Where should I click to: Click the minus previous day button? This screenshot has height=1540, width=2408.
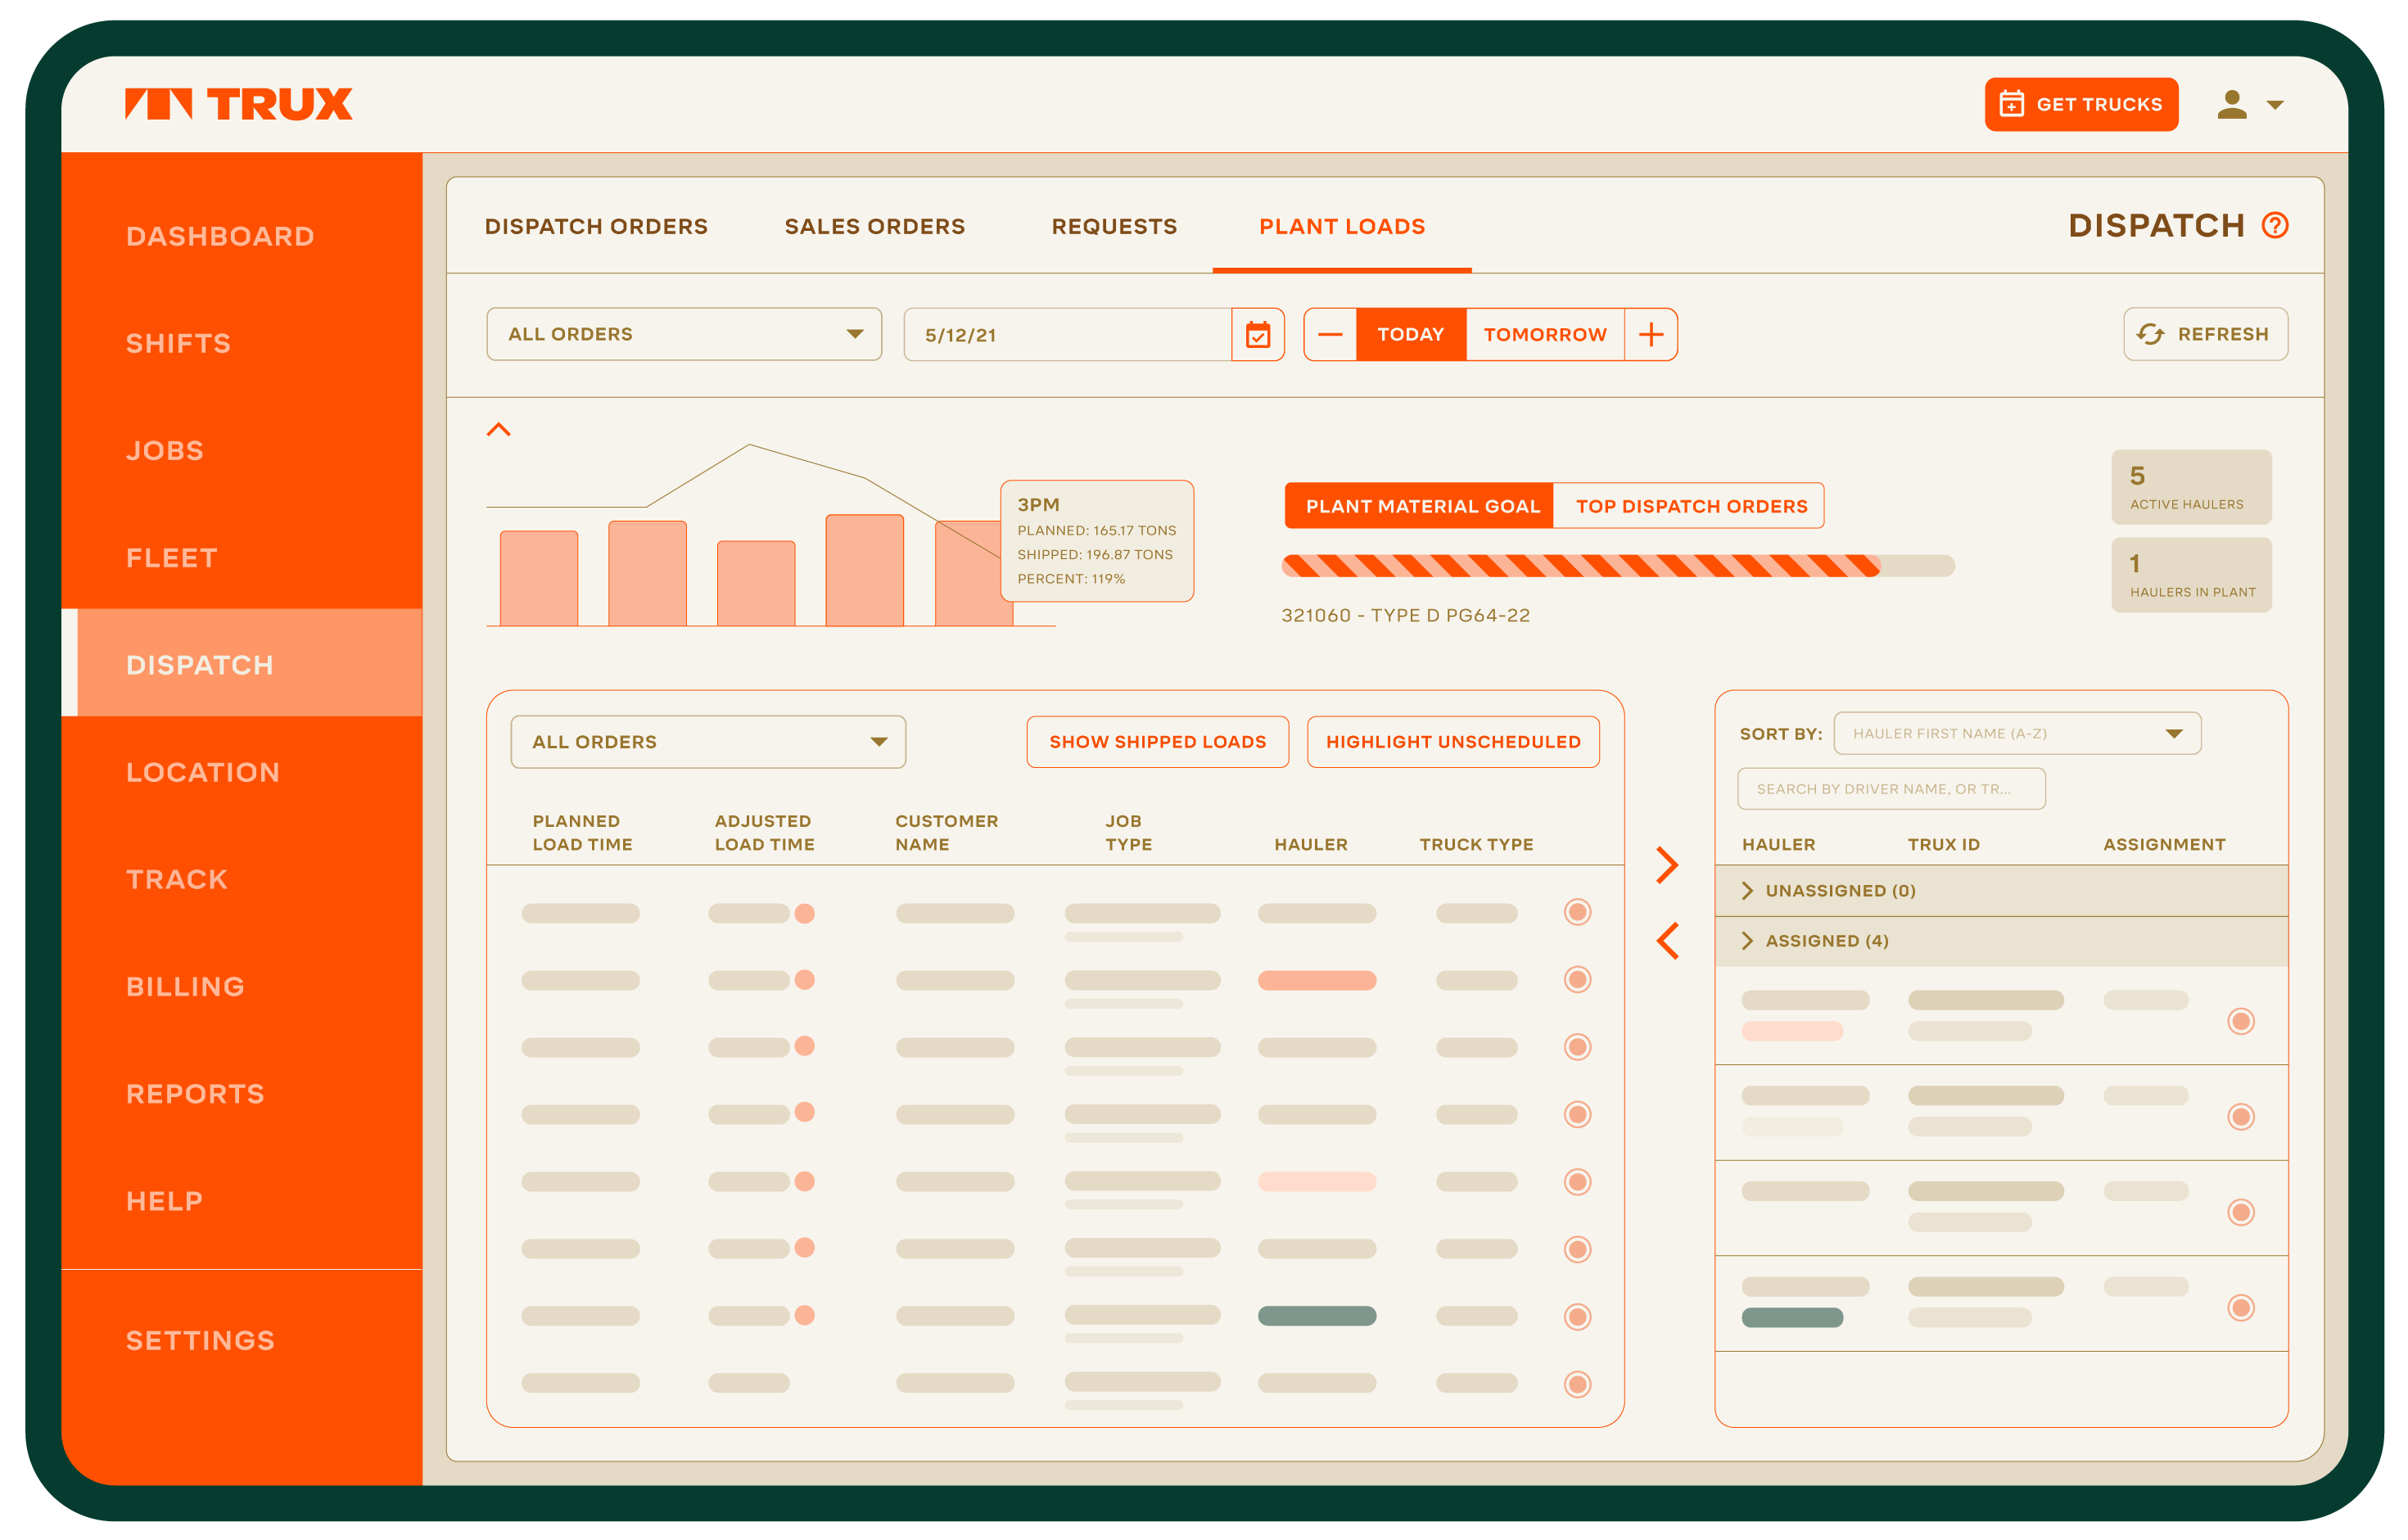pyautogui.click(x=1330, y=334)
